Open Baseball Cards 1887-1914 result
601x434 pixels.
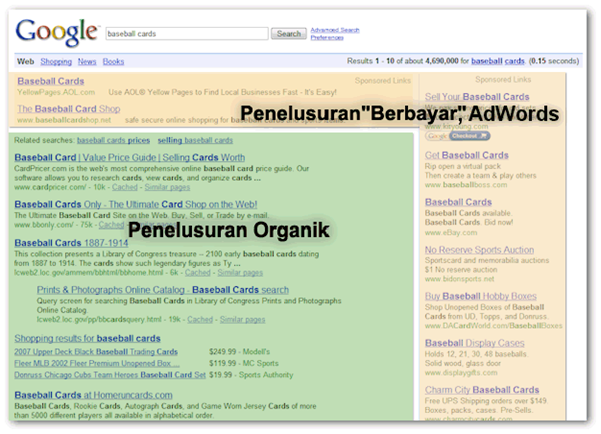click(x=71, y=243)
